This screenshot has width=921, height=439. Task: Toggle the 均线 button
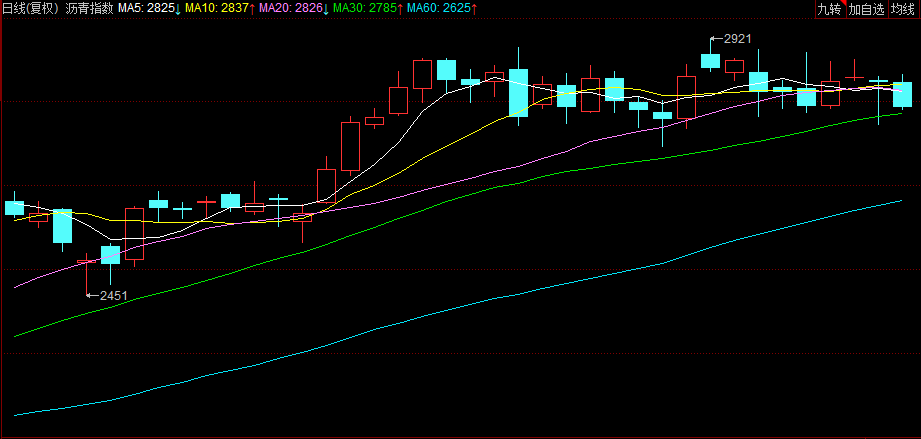click(x=903, y=9)
